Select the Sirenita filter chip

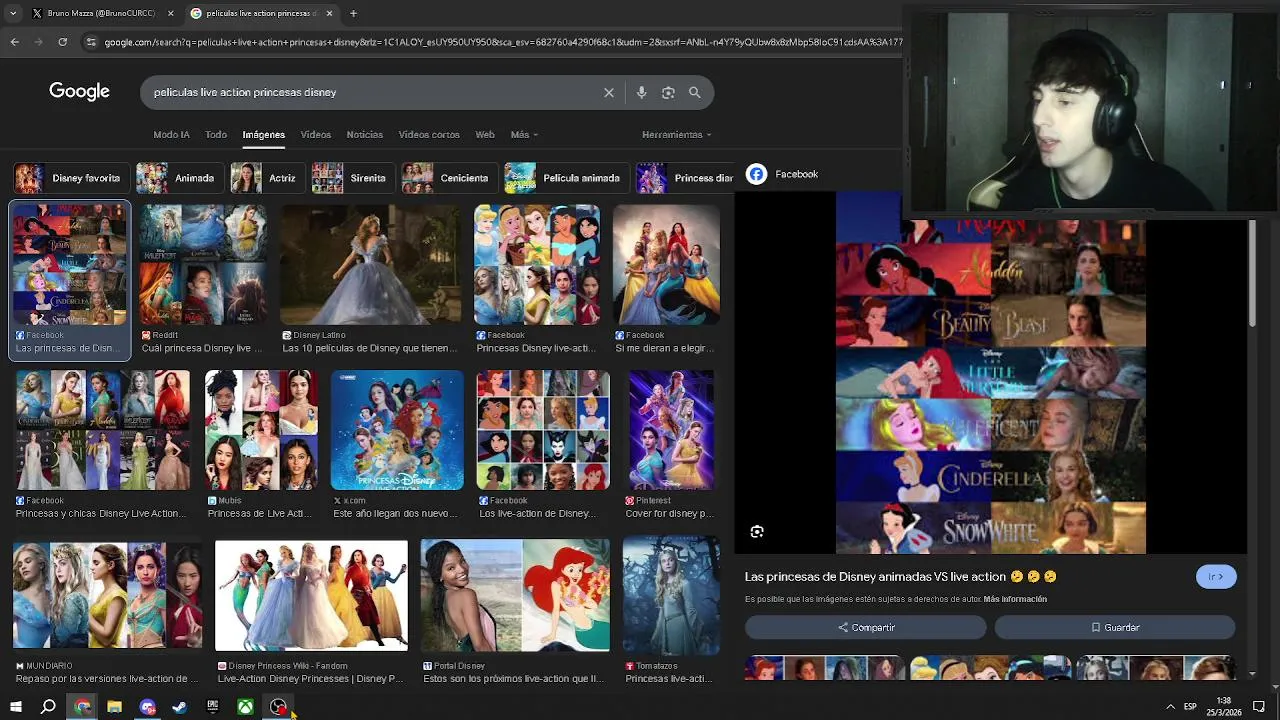[x=353, y=178]
